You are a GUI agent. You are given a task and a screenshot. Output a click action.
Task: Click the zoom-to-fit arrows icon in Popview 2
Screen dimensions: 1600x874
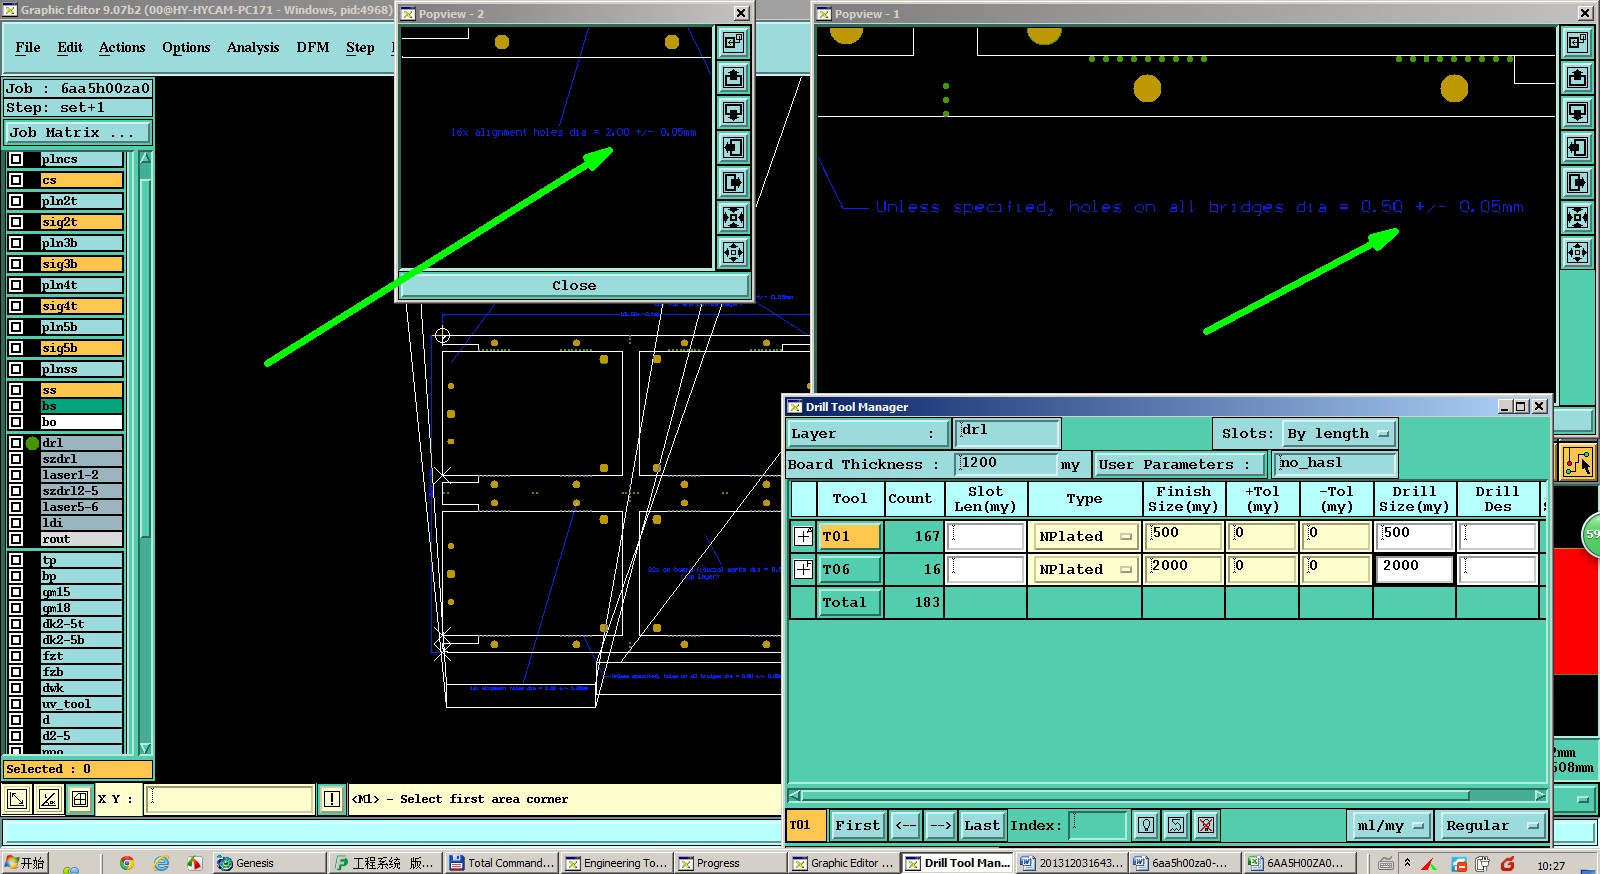[733, 217]
